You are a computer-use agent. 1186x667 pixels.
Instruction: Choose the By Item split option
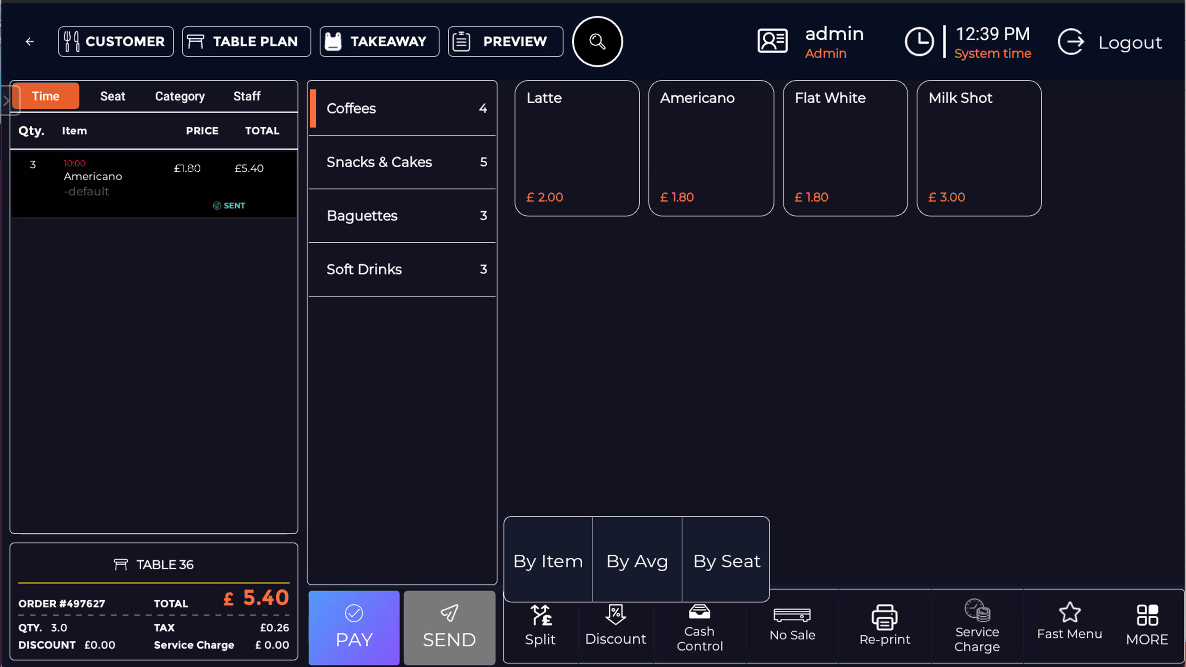click(548, 561)
